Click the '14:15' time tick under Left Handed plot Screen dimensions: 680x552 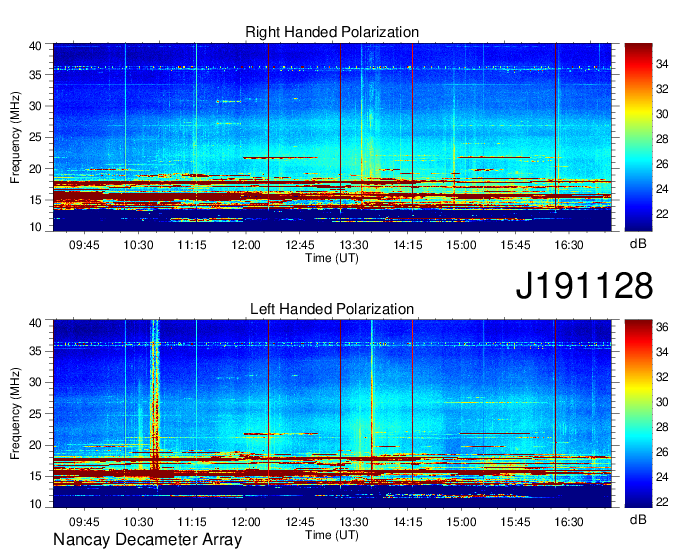click(408, 522)
